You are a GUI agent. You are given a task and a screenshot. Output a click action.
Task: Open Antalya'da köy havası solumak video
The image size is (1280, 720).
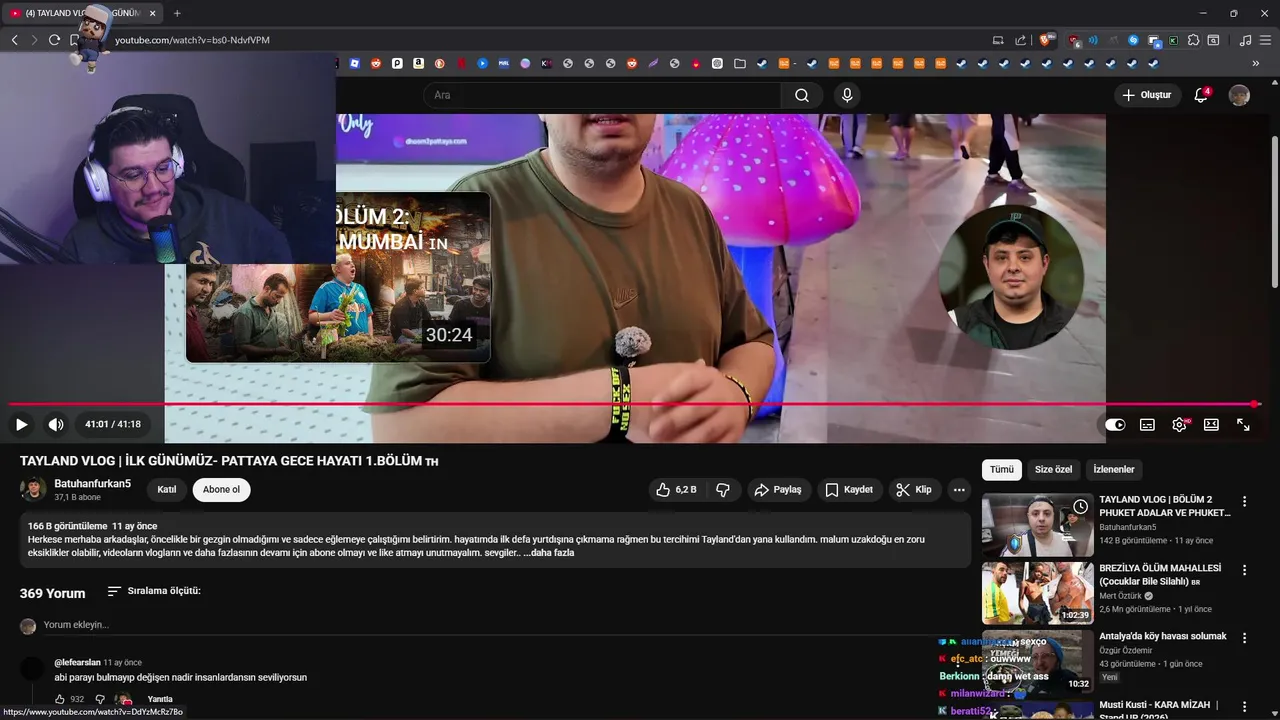[x=1163, y=636]
